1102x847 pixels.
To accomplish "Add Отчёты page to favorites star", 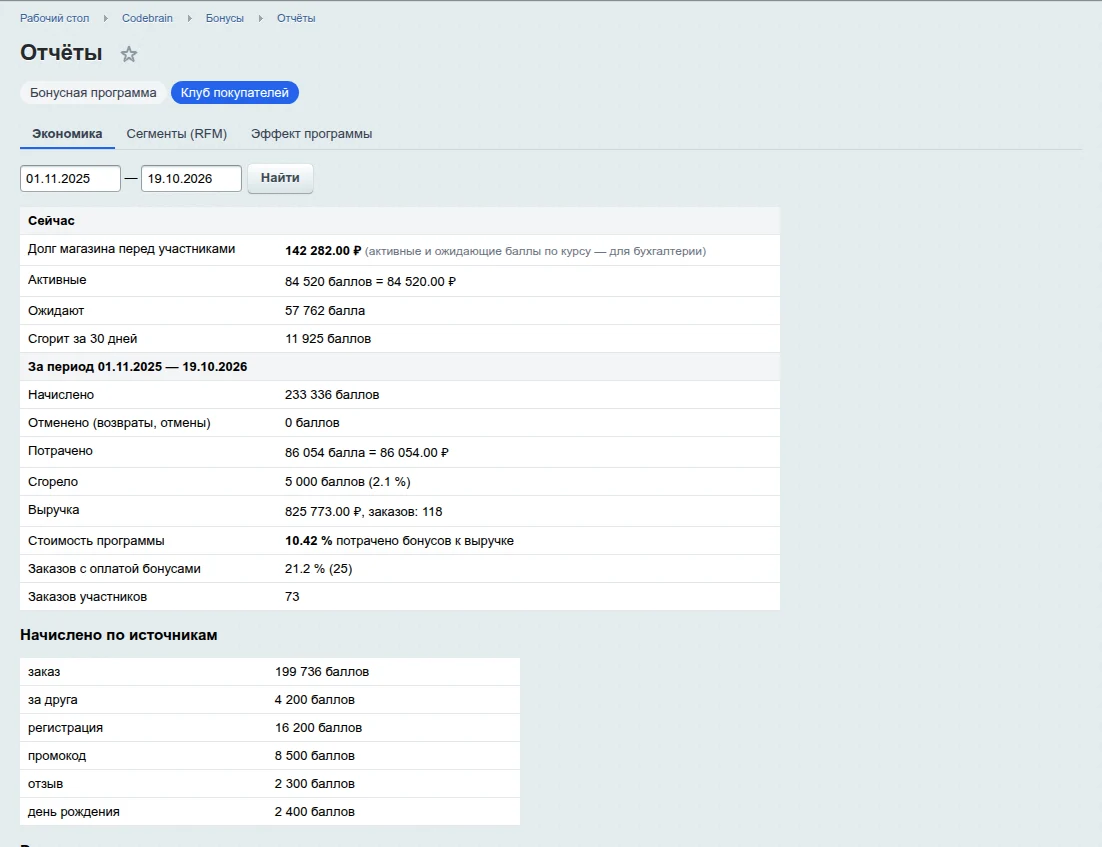I will (129, 54).
